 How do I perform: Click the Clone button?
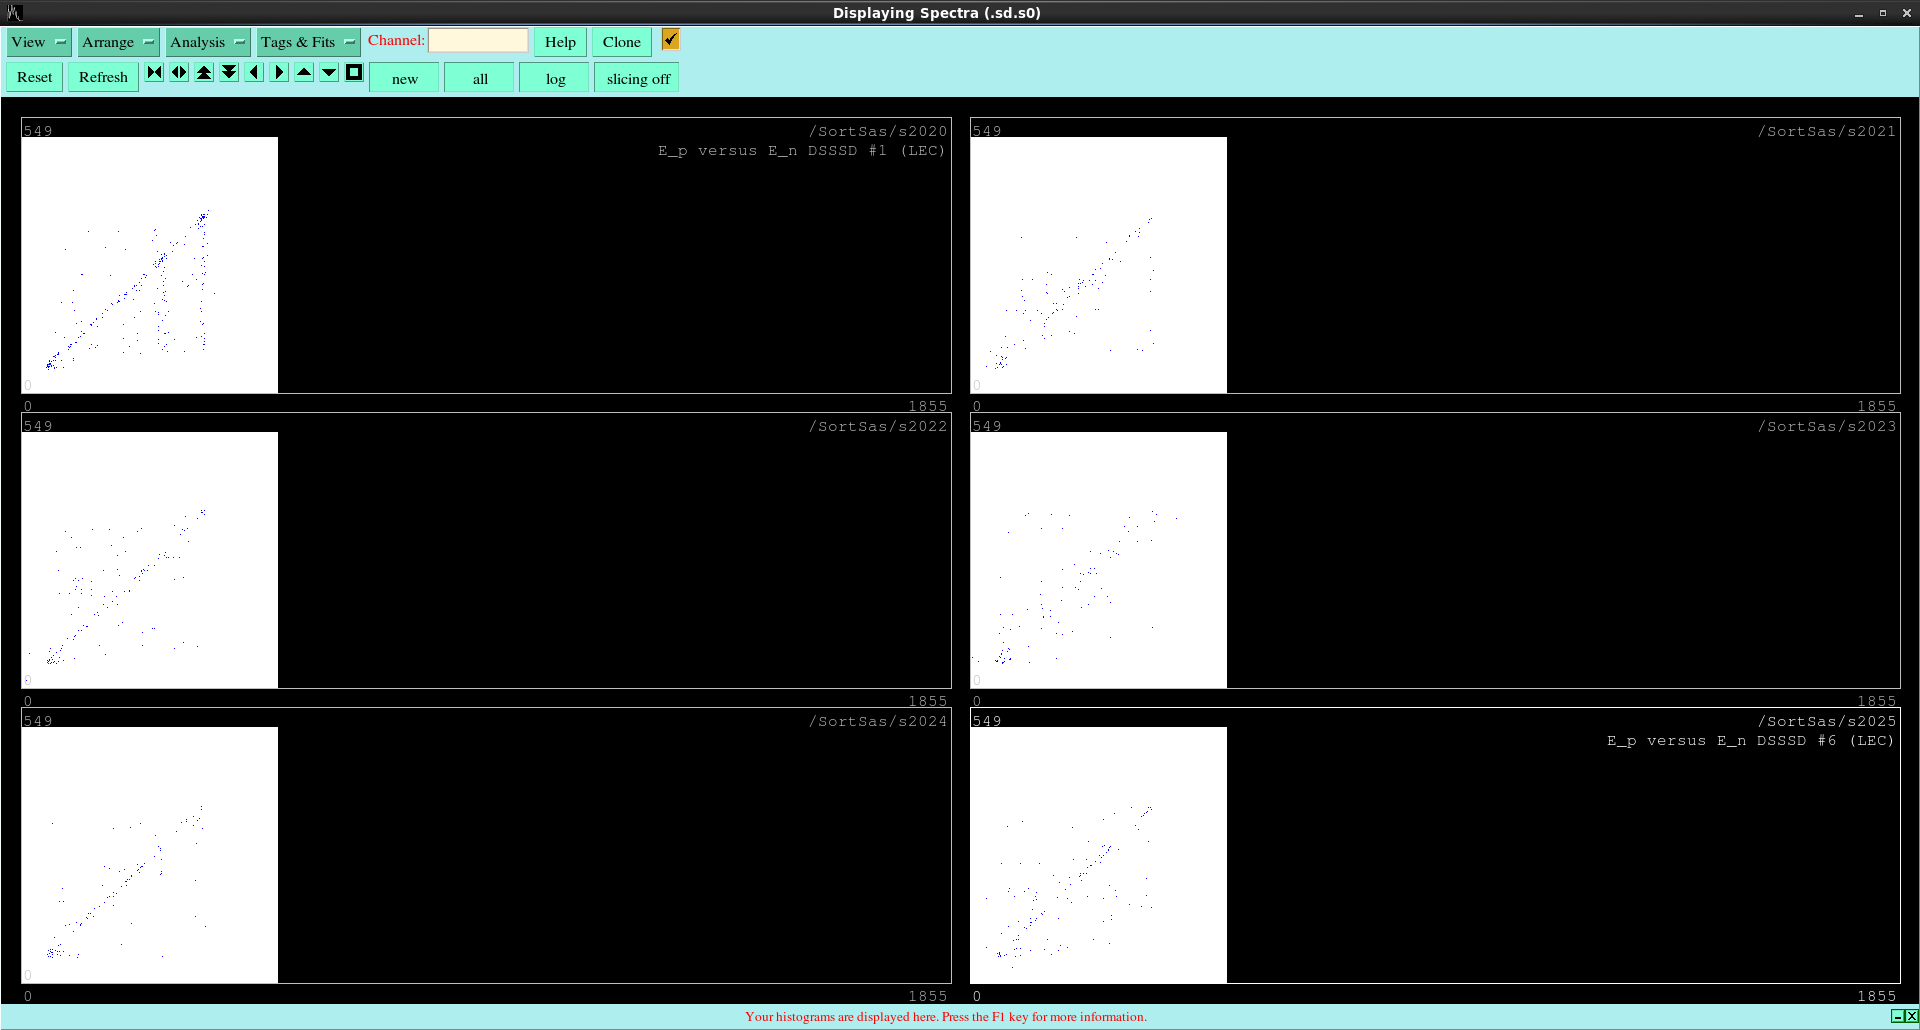(622, 42)
